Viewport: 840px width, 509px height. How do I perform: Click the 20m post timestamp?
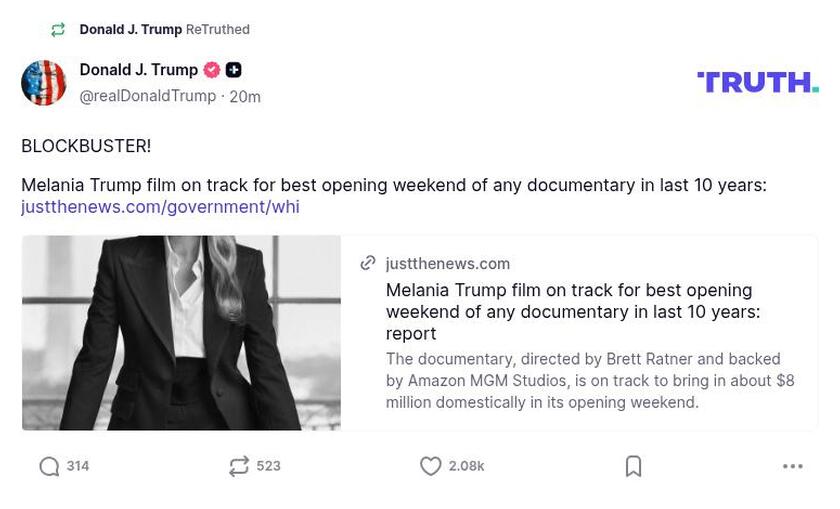[x=245, y=97]
